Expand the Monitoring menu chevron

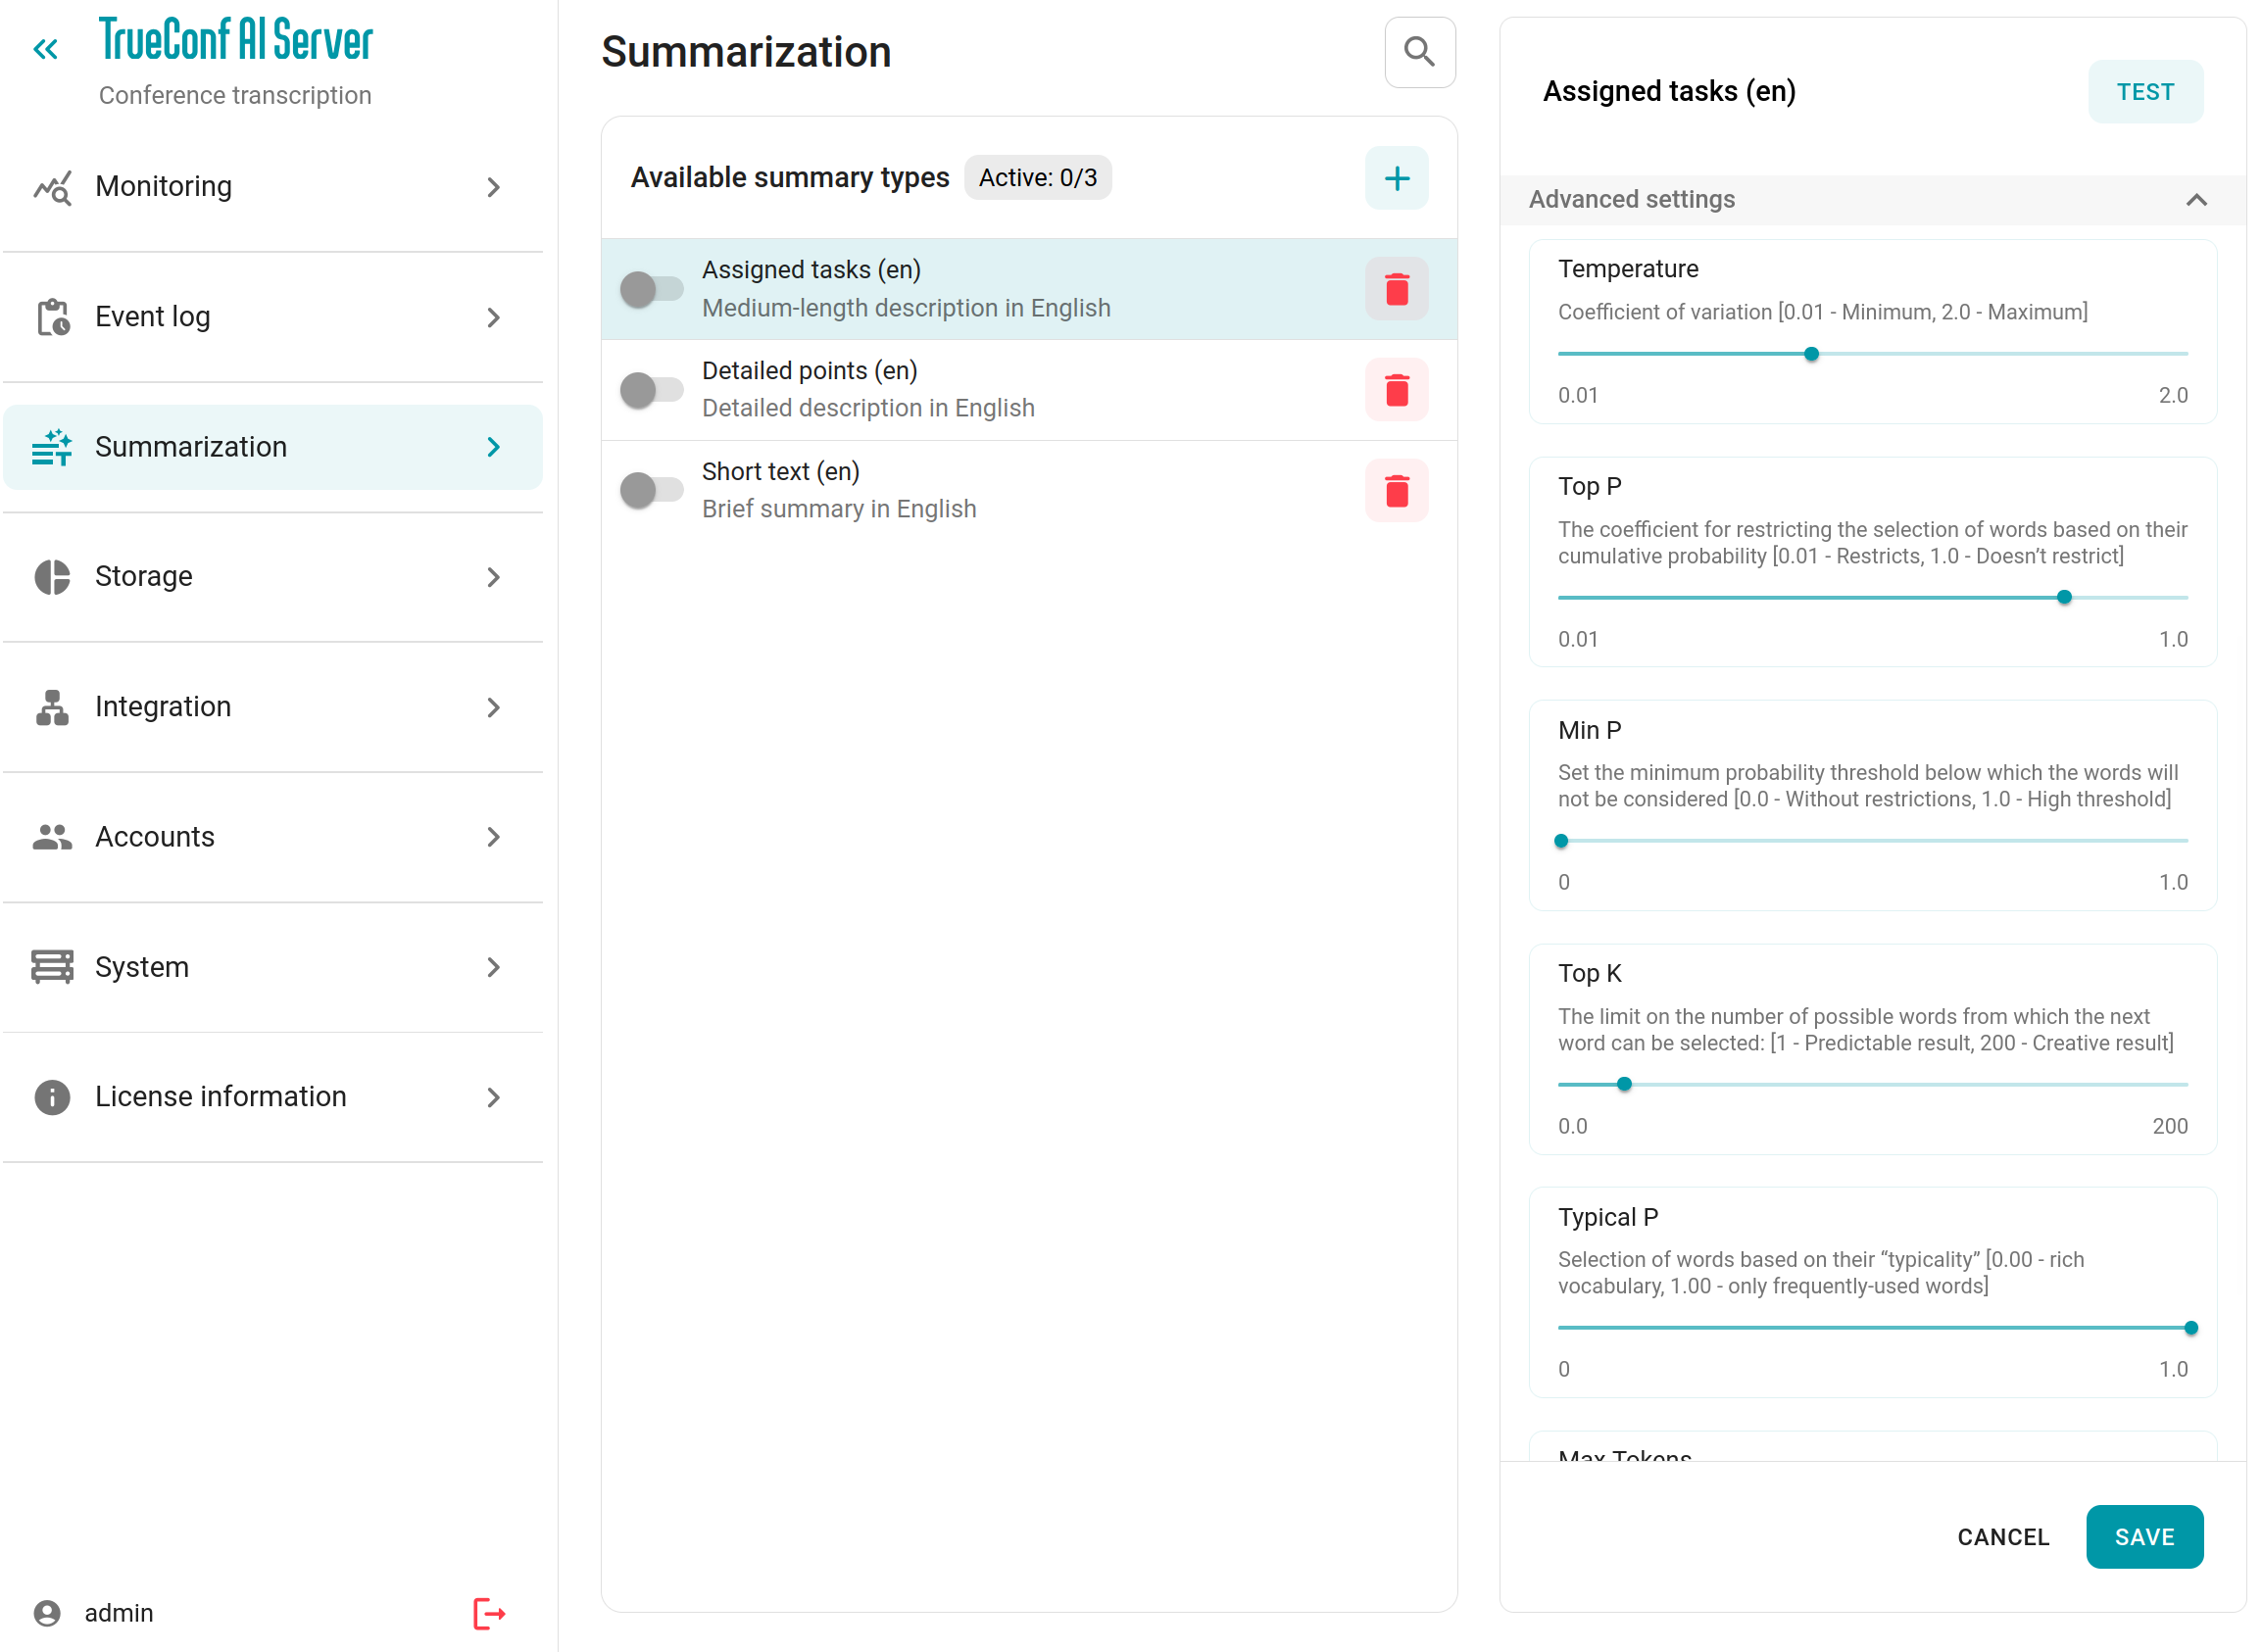click(493, 187)
